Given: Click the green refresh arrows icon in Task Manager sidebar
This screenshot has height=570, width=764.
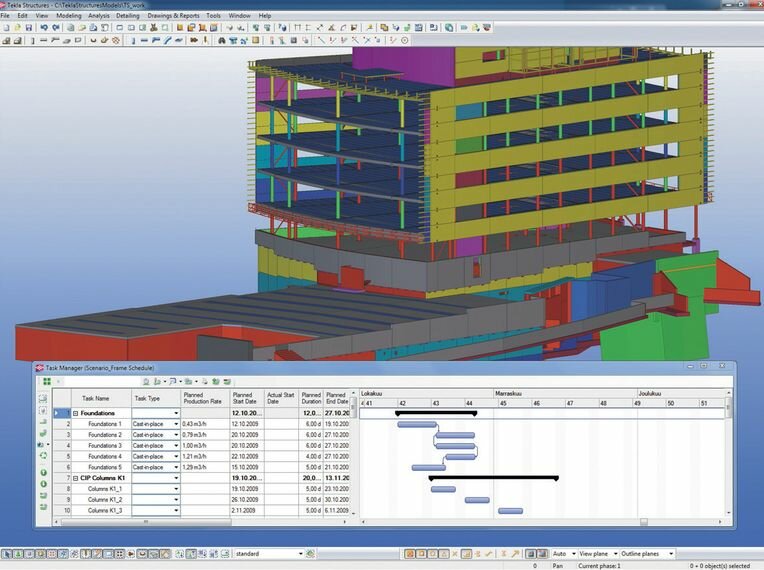Looking at the screenshot, I should tap(43, 456).
